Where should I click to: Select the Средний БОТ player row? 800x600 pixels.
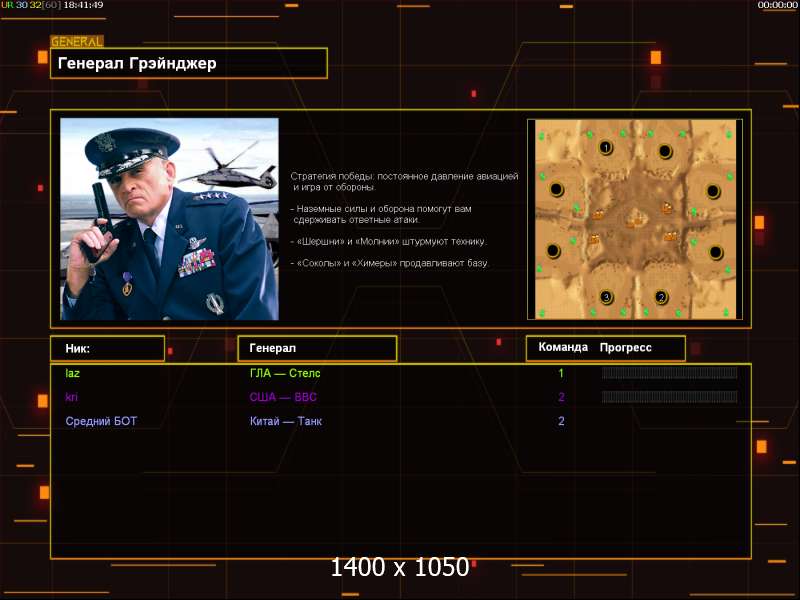click(101, 421)
